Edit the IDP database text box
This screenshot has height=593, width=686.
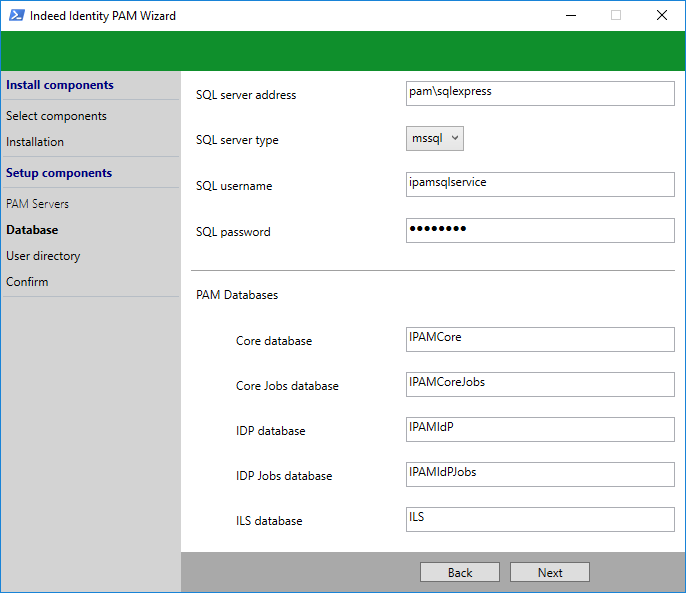click(x=540, y=430)
